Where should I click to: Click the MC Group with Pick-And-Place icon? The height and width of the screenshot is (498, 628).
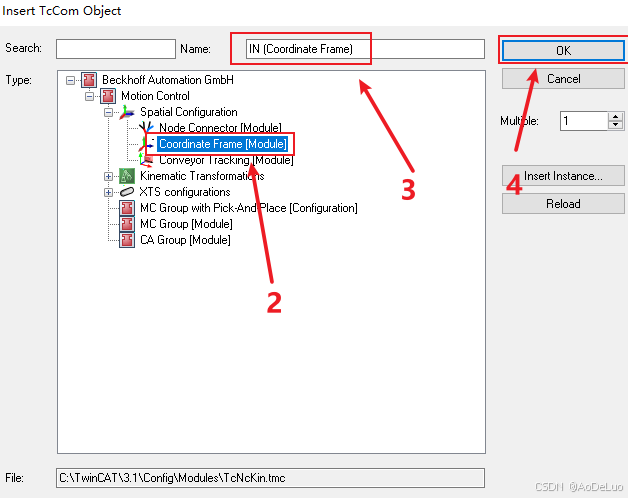127,208
